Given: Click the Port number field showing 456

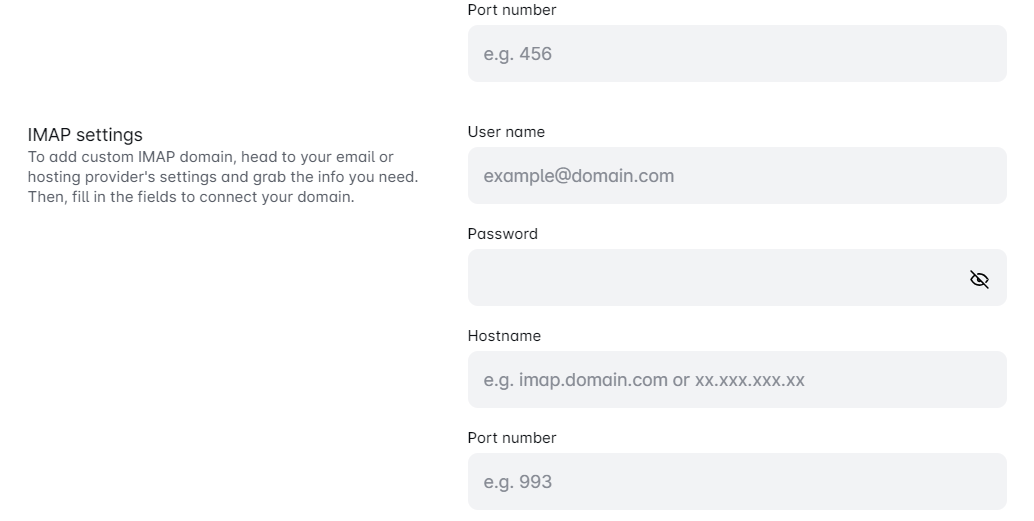Looking at the screenshot, I should (x=736, y=54).
